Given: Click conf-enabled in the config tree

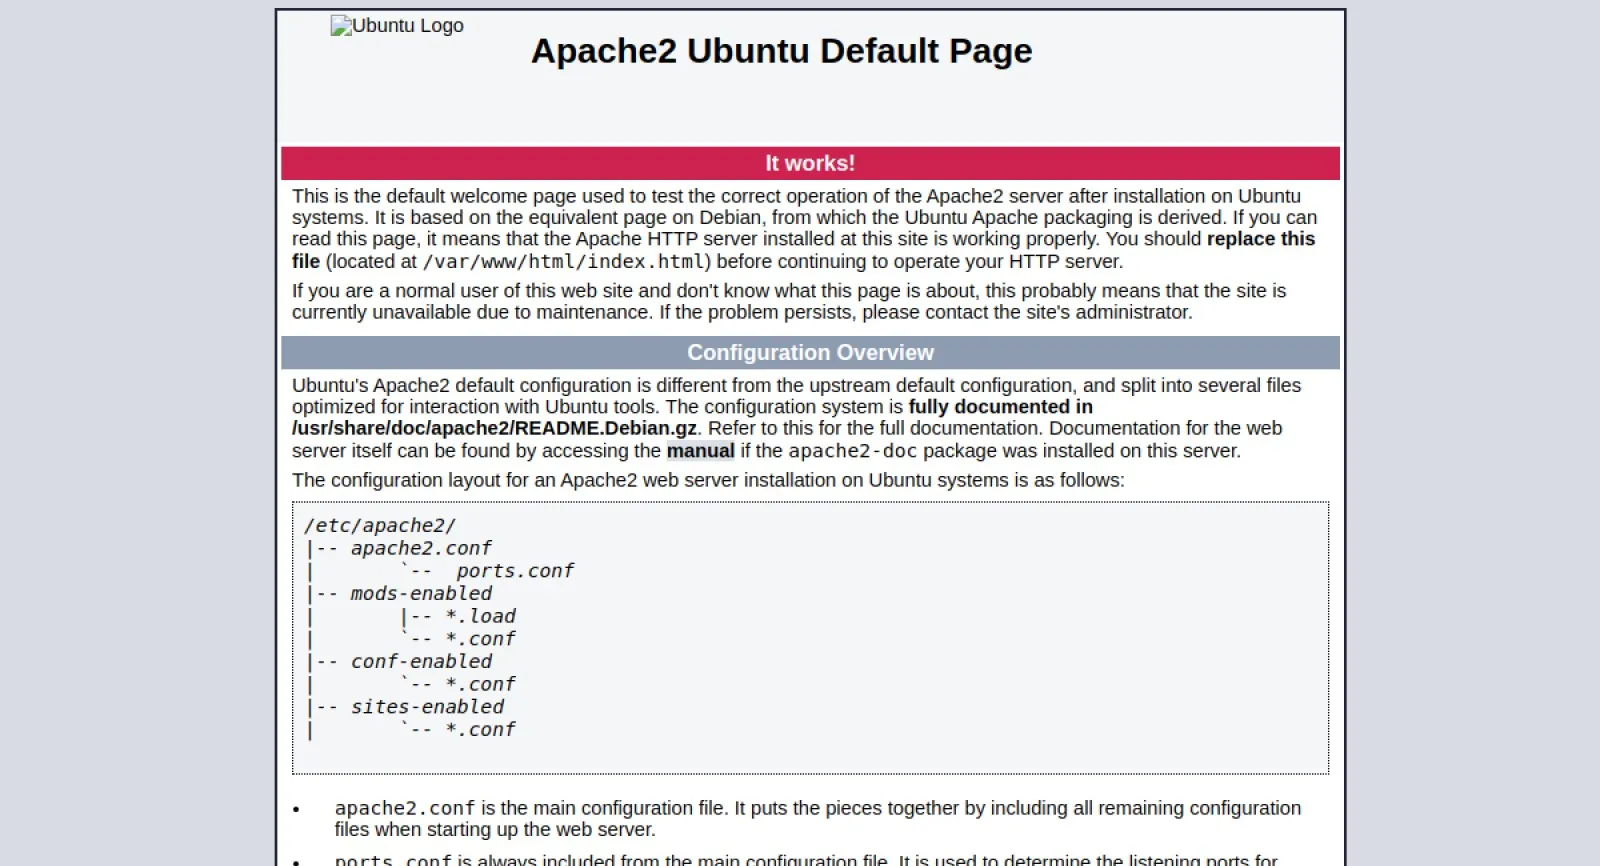Looking at the screenshot, I should [x=421, y=662].
